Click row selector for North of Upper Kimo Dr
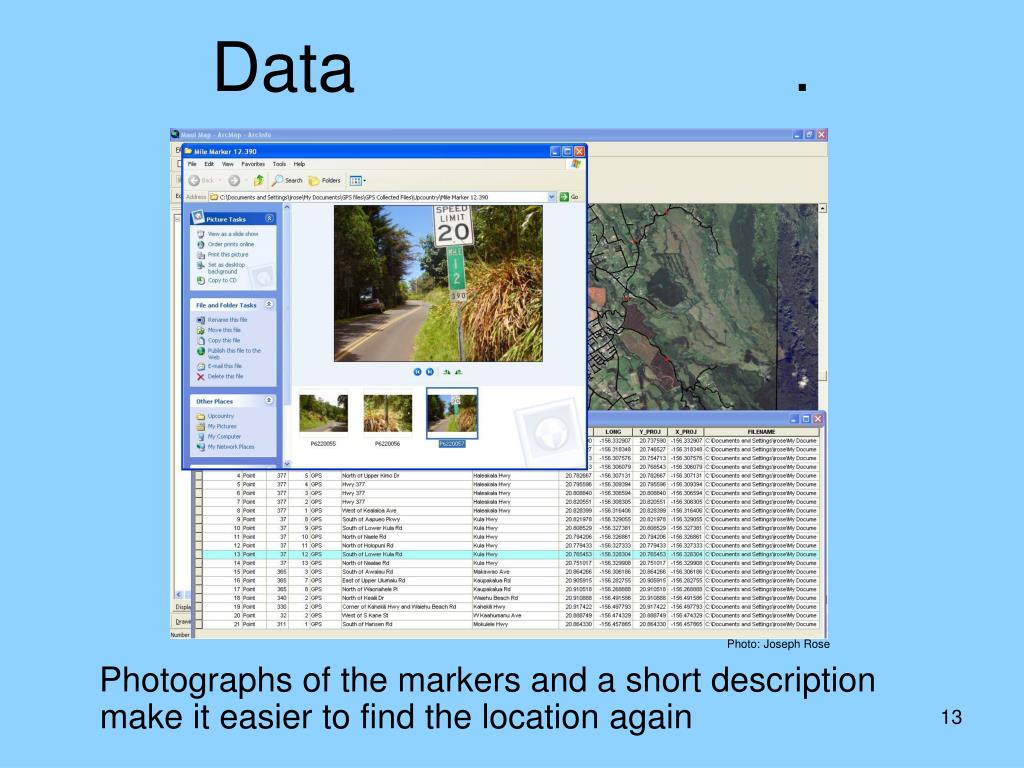Image resolution: width=1024 pixels, height=768 pixels. pos(198,475)
